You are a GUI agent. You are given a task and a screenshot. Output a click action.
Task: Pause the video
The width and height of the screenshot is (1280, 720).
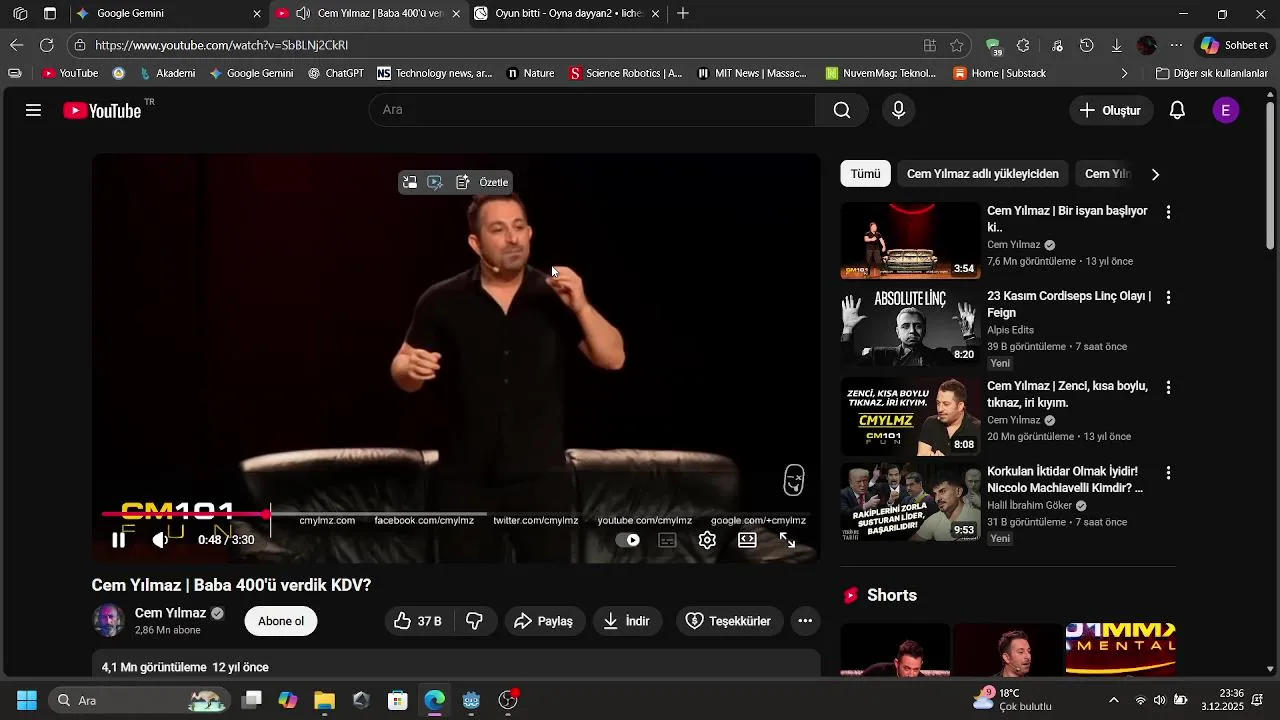(118, 540)
